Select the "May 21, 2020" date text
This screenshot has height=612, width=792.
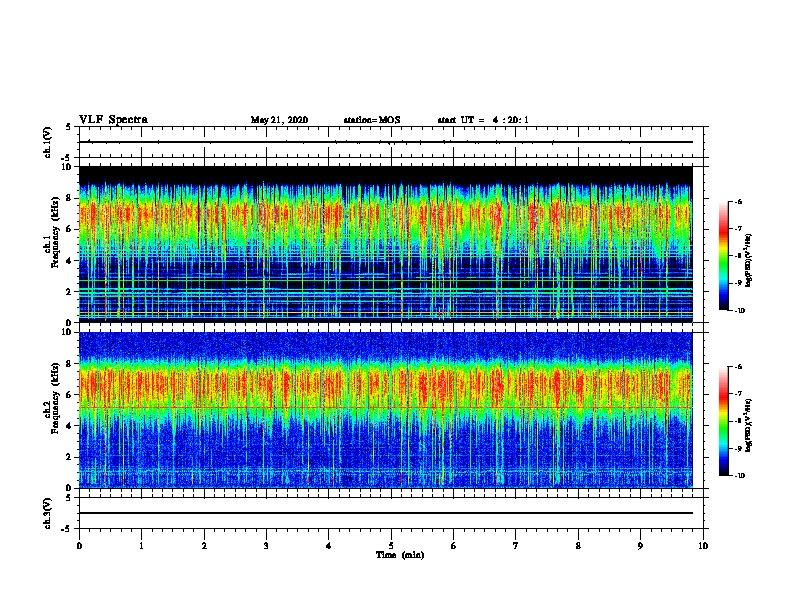tap(279, 120)
